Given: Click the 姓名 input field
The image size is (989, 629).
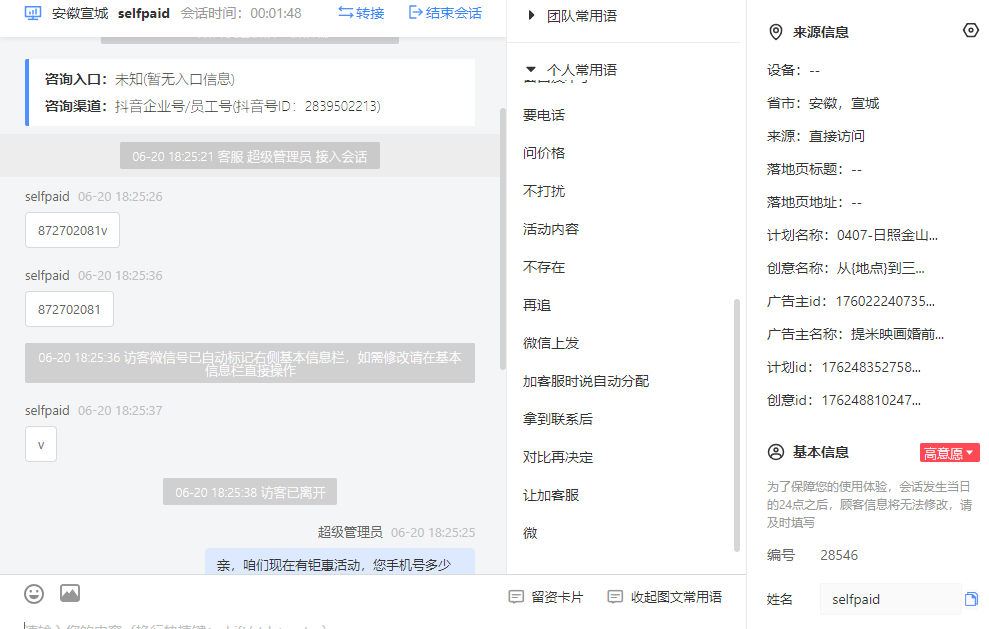Looking at the screenshot, I should coord(890,599).
